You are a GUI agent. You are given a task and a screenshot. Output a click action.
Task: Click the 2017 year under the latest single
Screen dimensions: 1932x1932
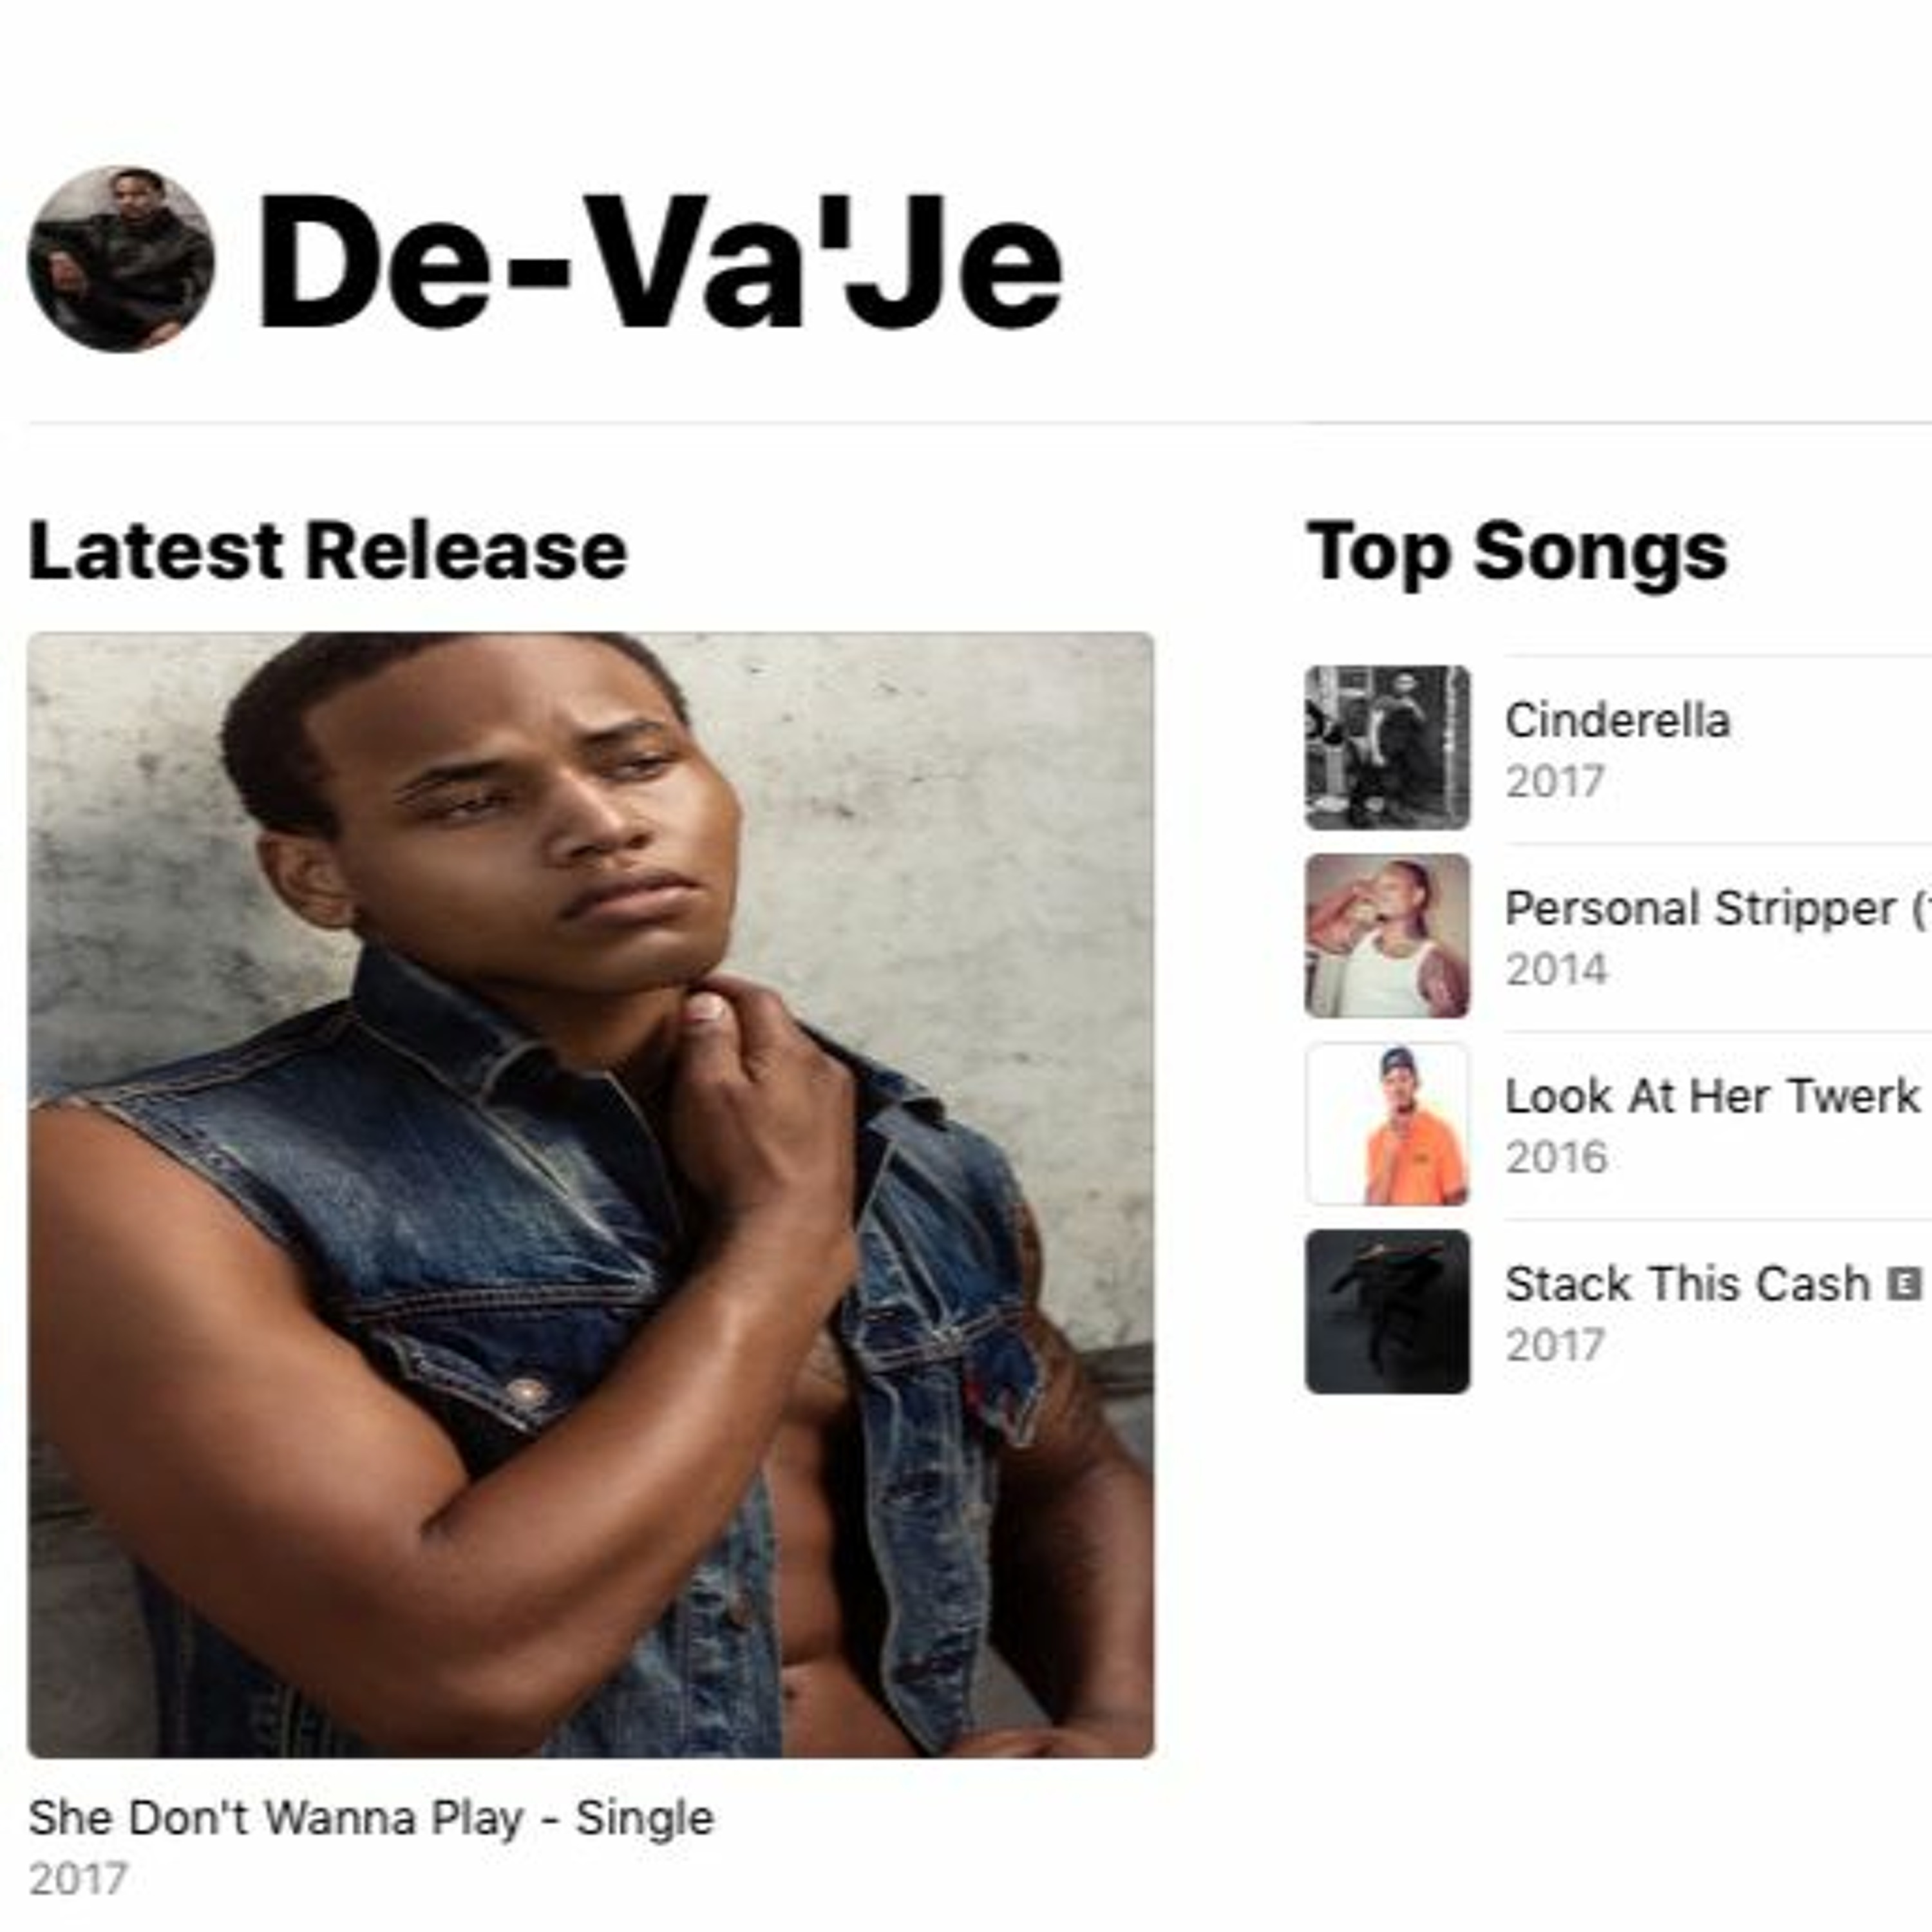(77, 1879)
